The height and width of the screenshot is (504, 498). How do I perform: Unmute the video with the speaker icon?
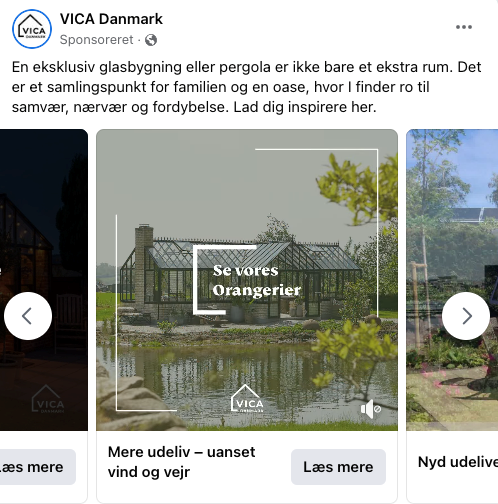click(370, 409)
